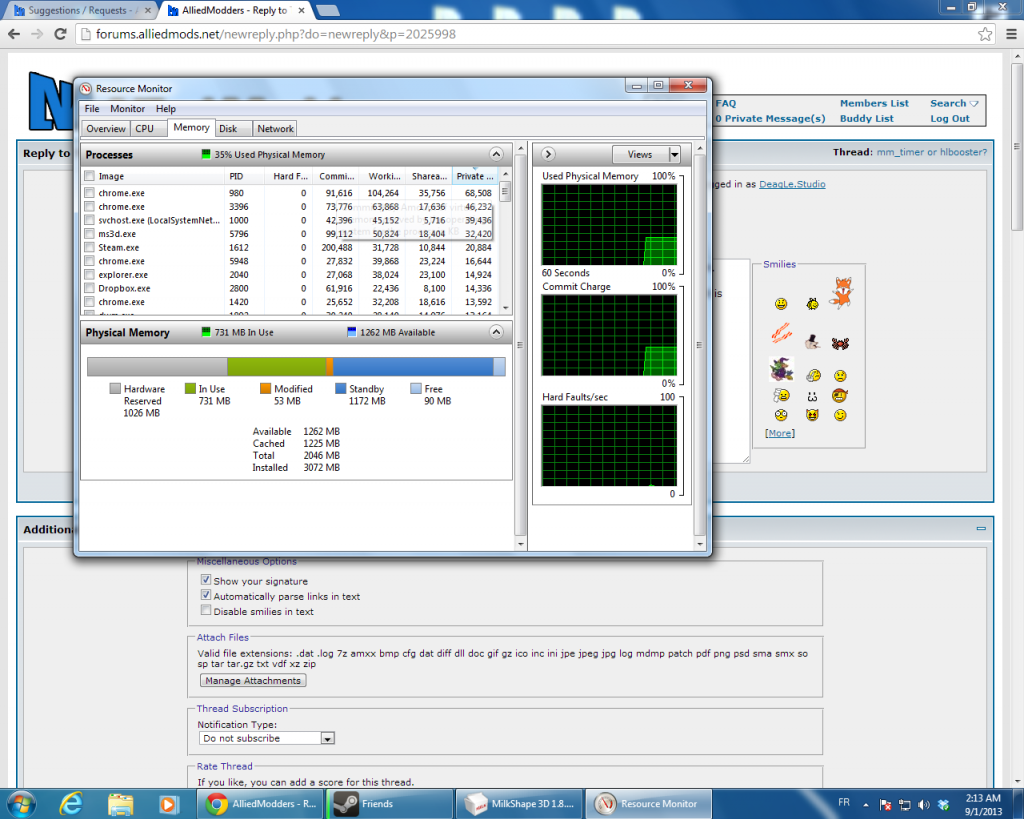Show hidden tray icons arrow
The image size is (1024, 819).
coord(866,805)
